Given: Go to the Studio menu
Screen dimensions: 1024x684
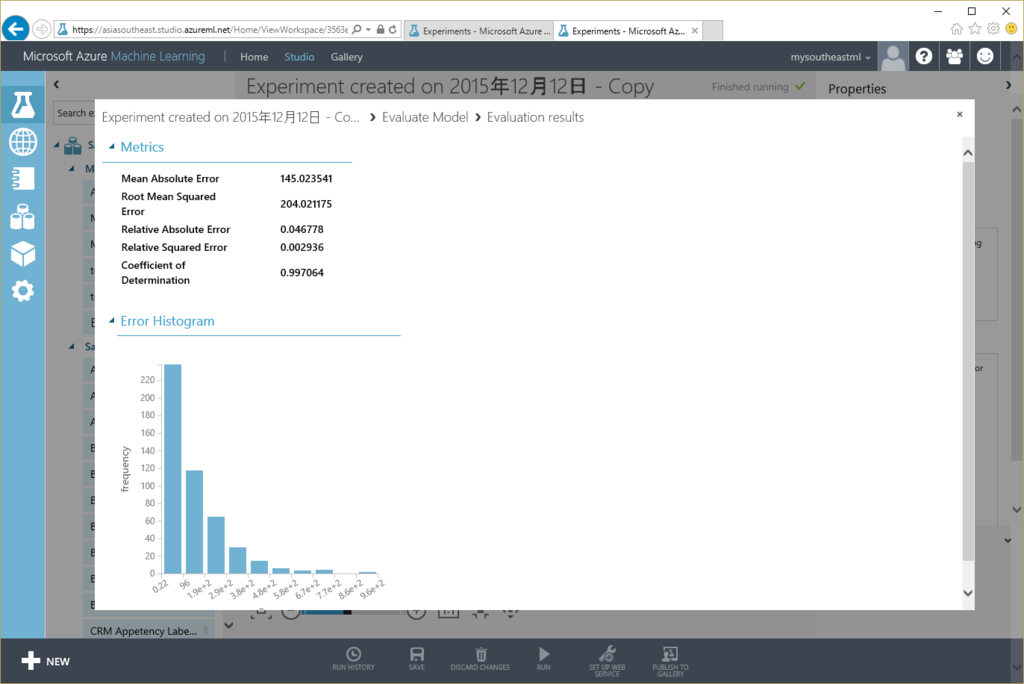Looking at the screenshot, I should (299, 57).
